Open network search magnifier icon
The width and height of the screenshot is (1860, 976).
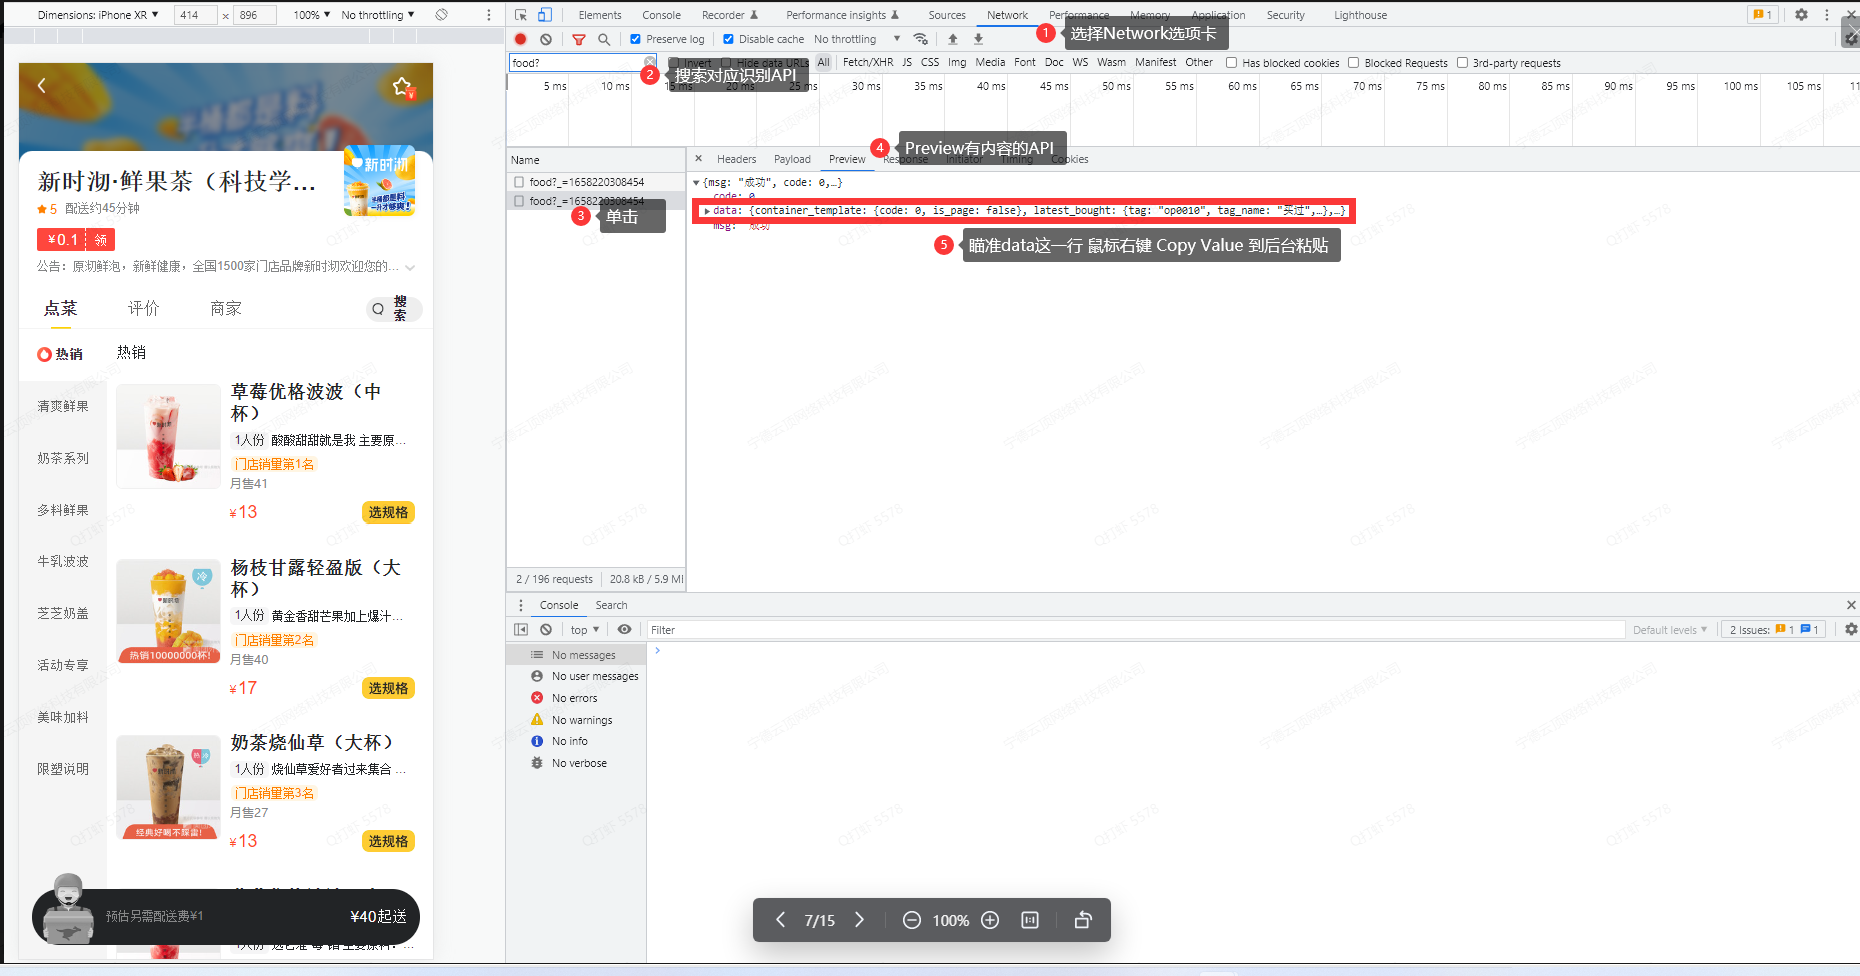tap(604, 39)
